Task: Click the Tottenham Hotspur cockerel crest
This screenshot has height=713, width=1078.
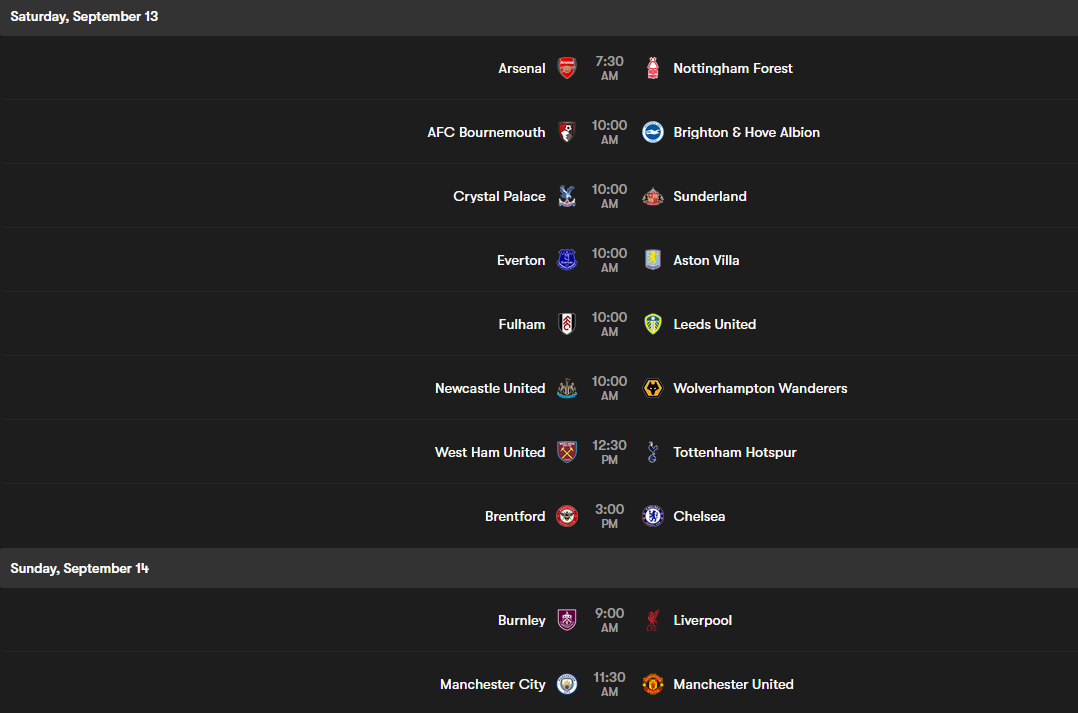Action: click(652, 452)
